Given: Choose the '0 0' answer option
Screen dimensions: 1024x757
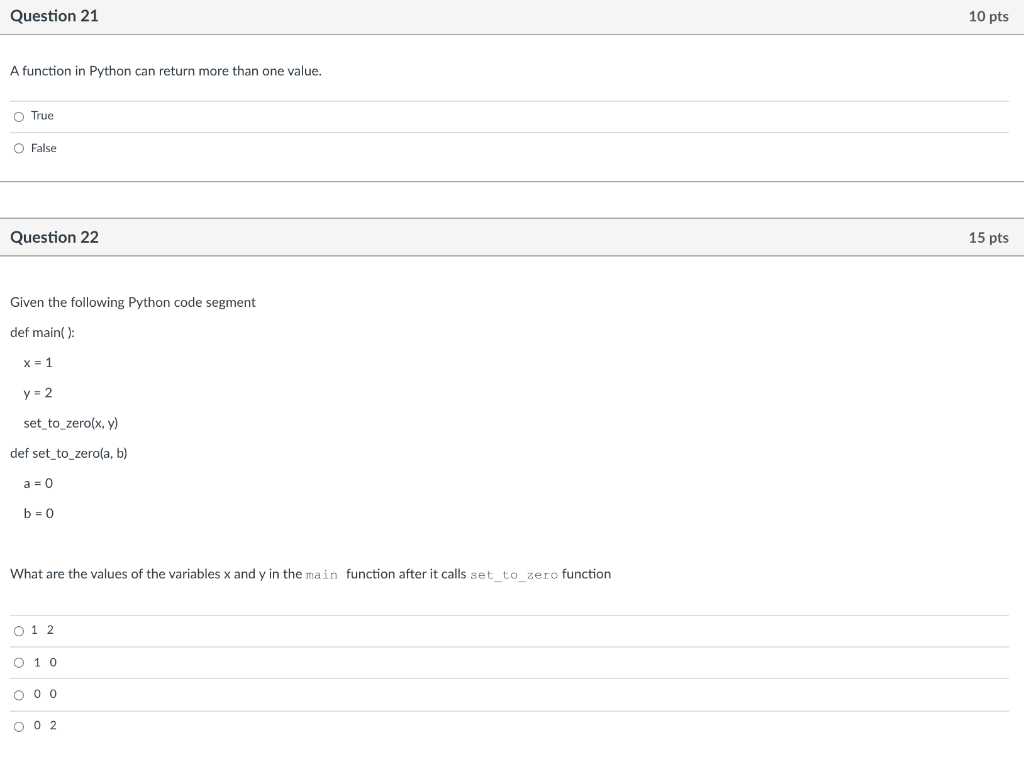Looking at the screenshot, I should (19, 695).
